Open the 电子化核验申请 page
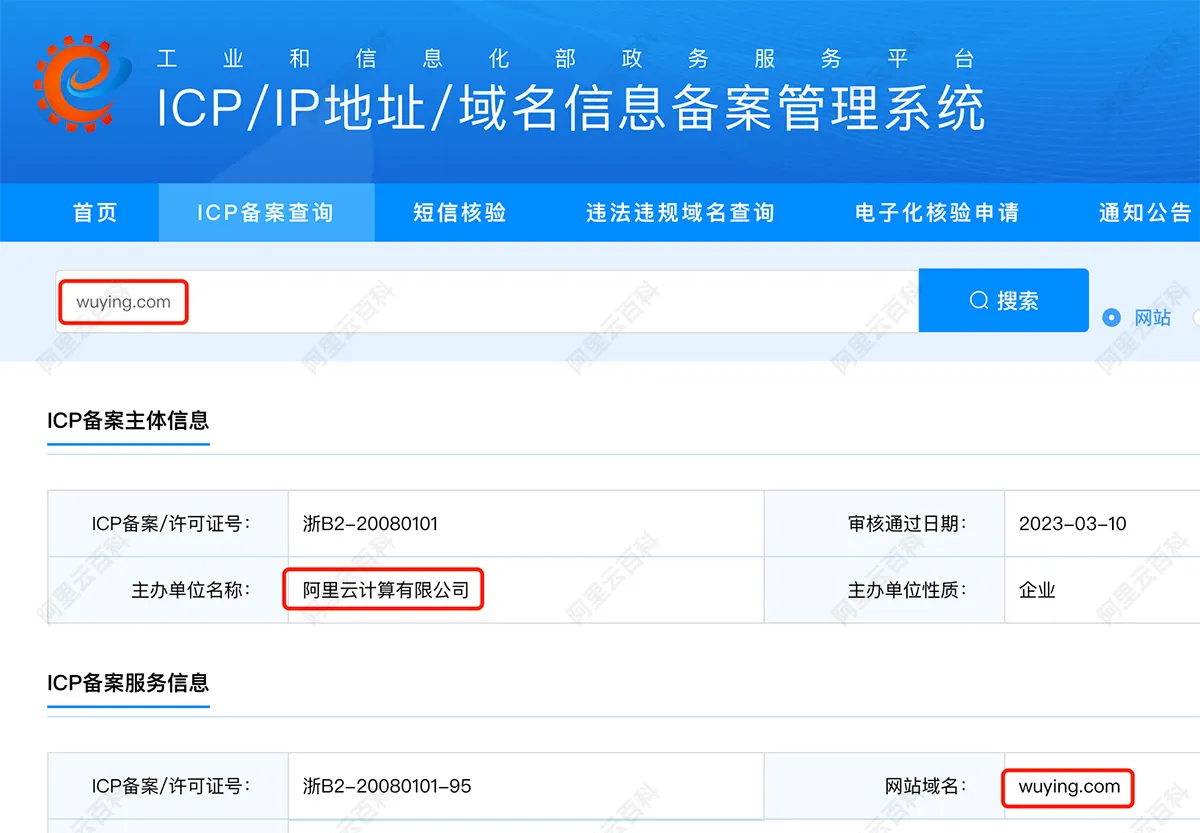This screenshot has width=1200, height=833. (x=936, y=212)
